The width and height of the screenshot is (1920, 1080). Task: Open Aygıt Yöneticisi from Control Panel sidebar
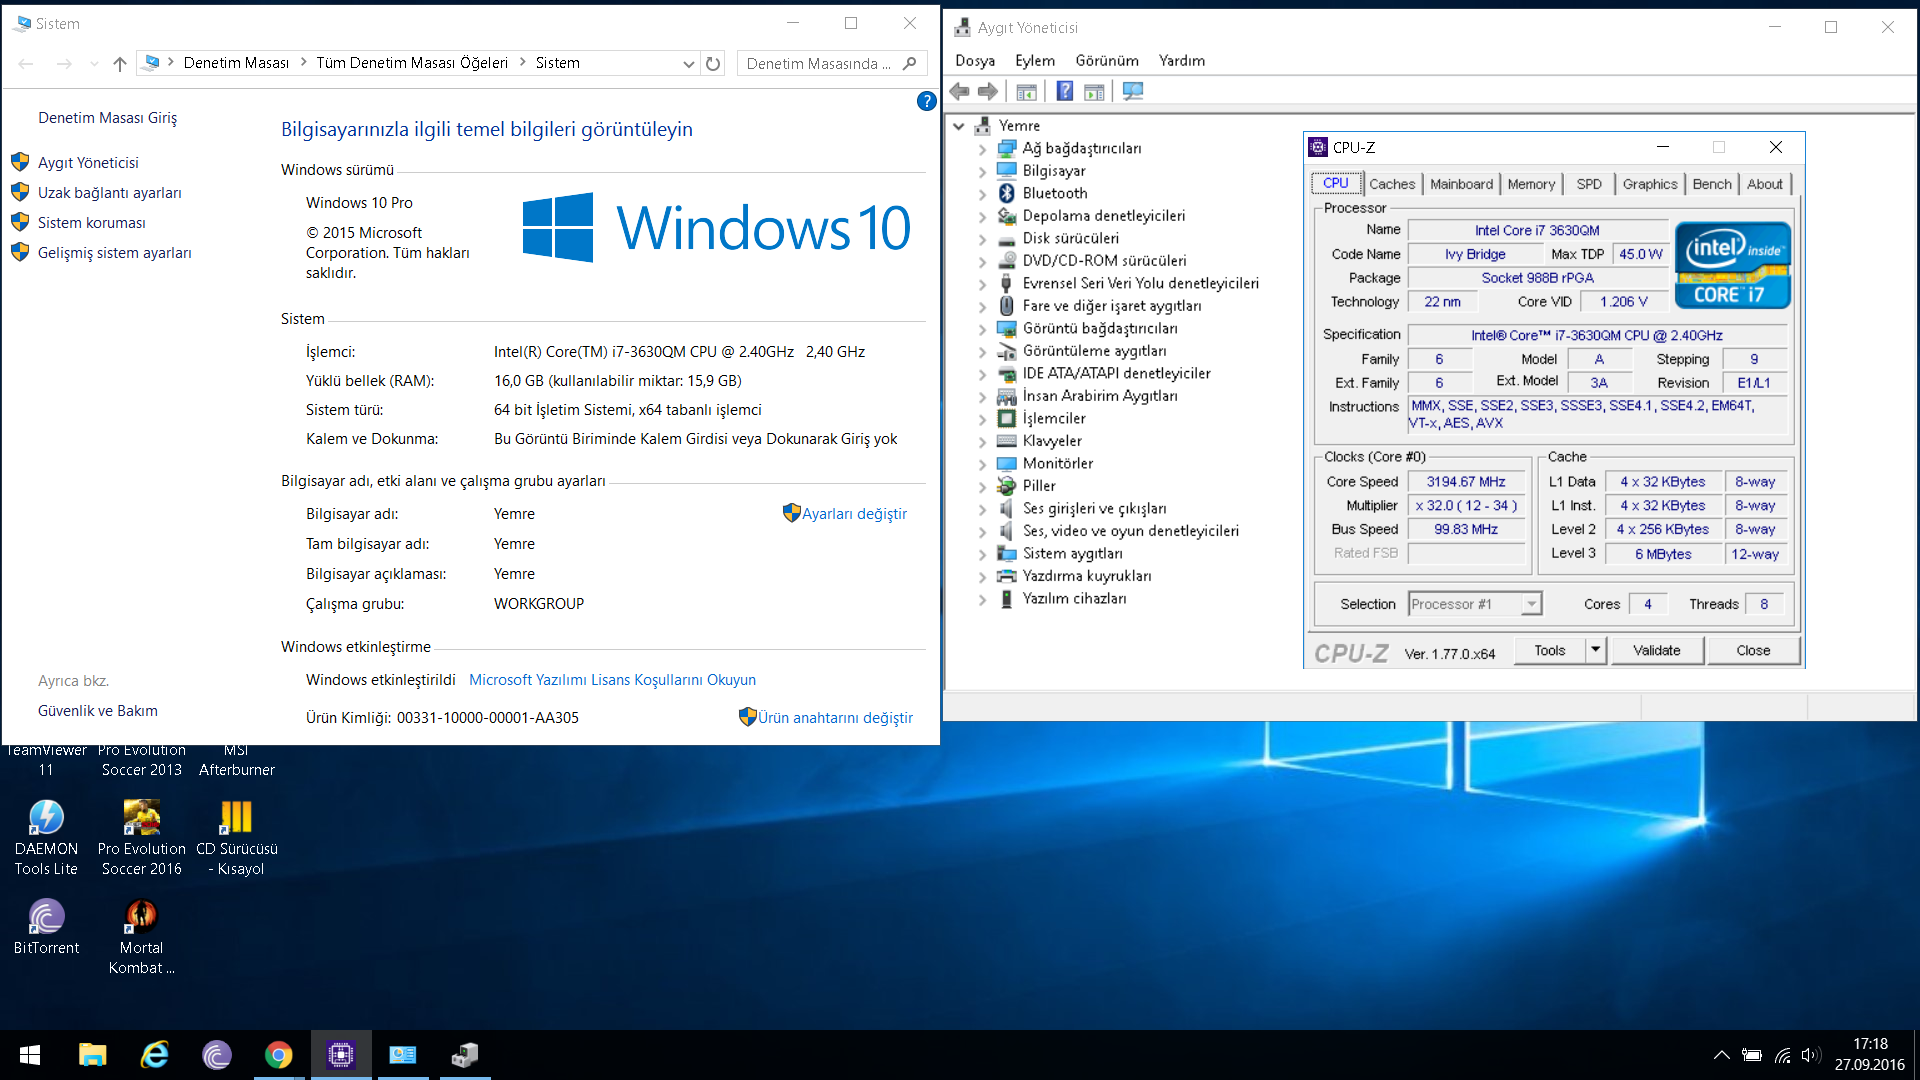click(x=88, y=161)
